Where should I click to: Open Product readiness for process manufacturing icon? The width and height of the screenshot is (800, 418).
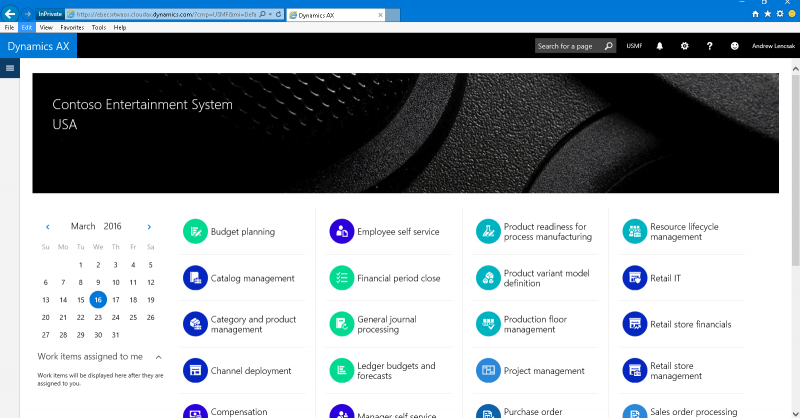[x=488, y=232]
